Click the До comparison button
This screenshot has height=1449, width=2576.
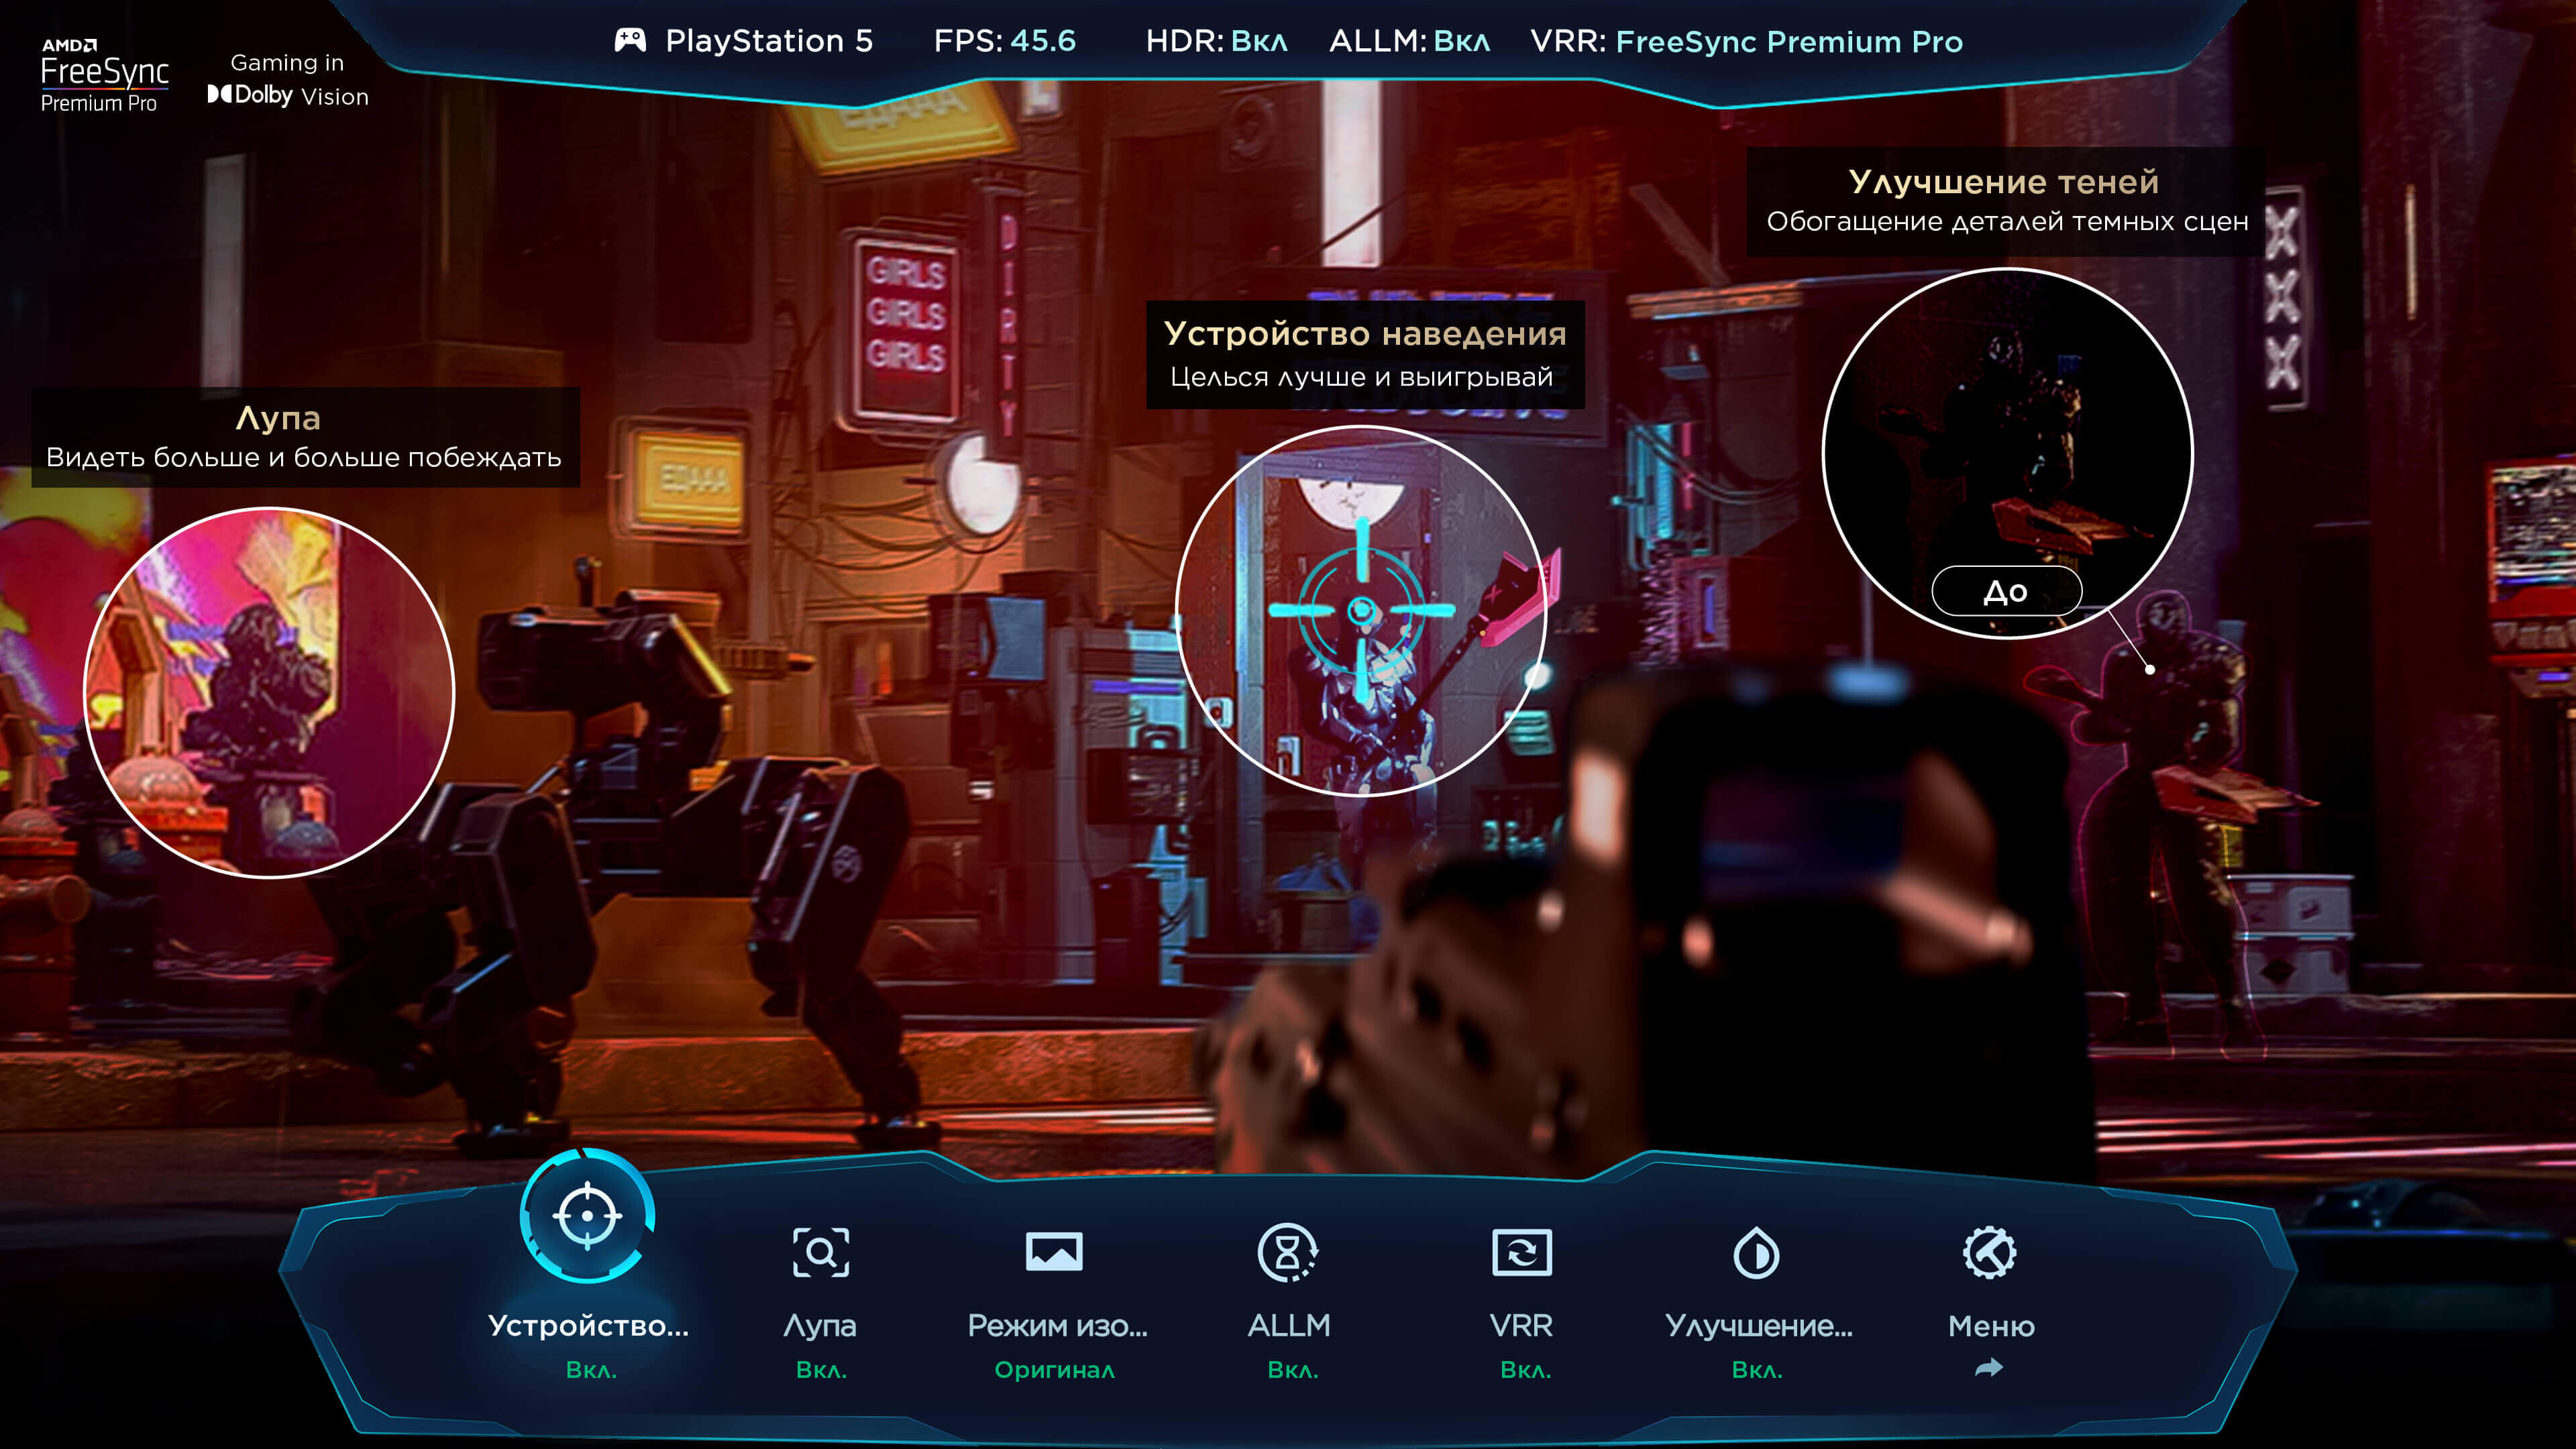(x=2007, y=591)
